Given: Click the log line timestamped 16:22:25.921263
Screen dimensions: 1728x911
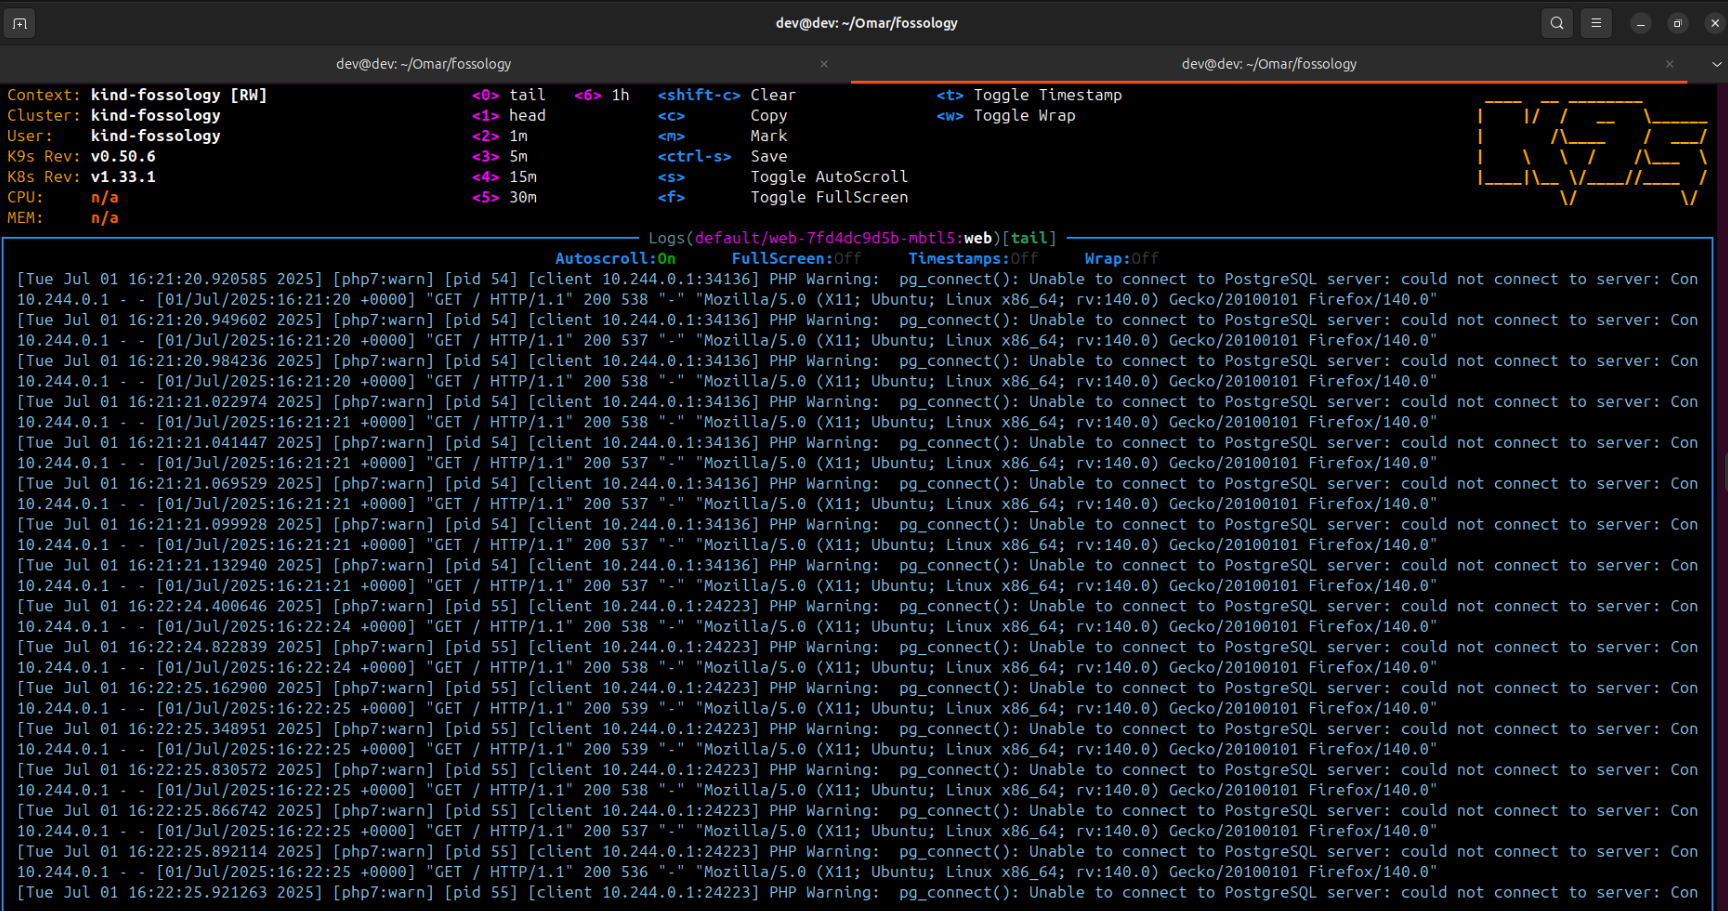Looking at the screenshot, I should click(857, 892).
